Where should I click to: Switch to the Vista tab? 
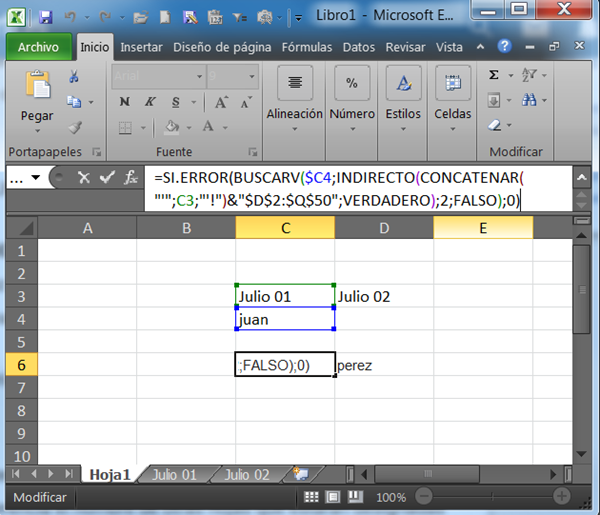coord(449,47)
